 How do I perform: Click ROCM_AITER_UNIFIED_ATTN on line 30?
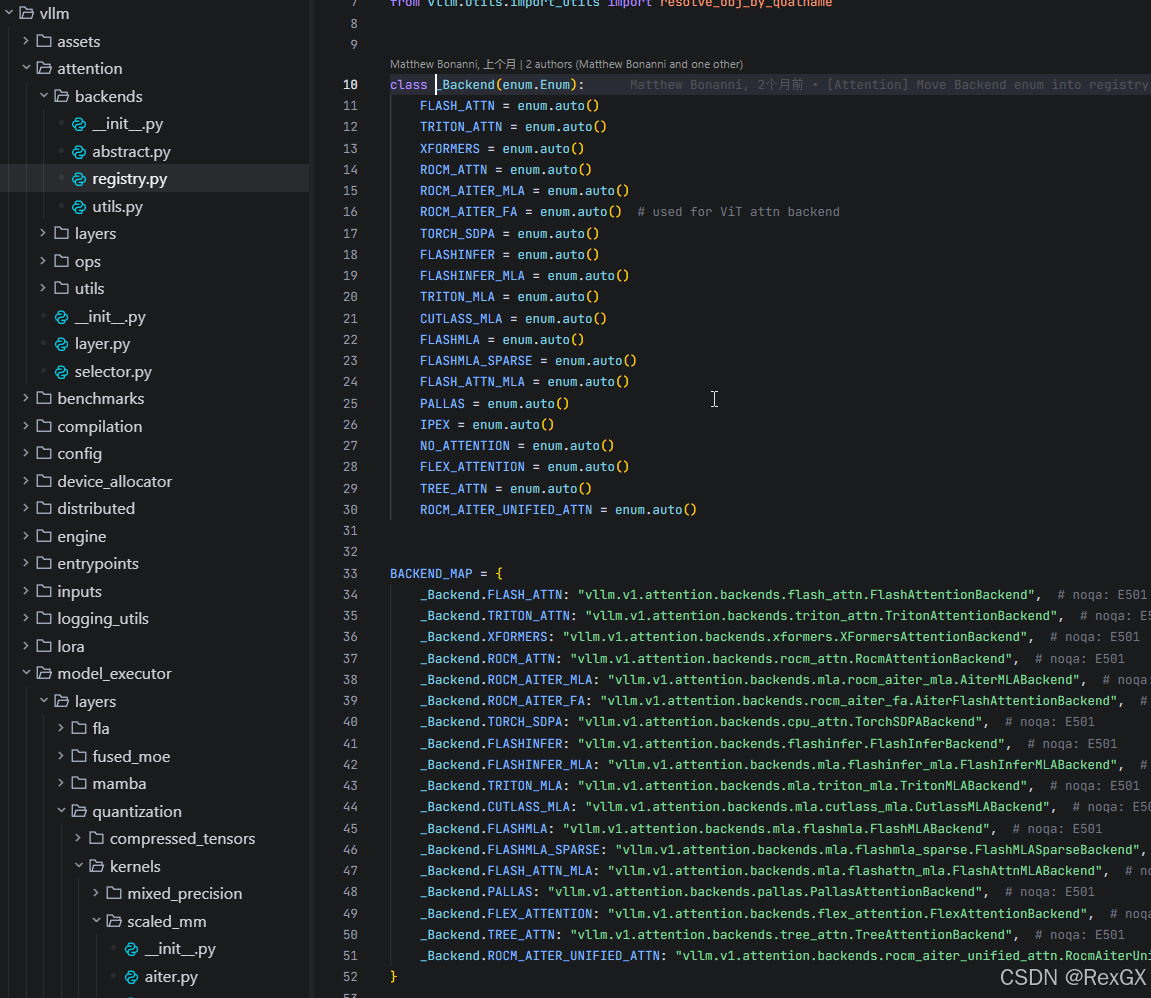506,510
